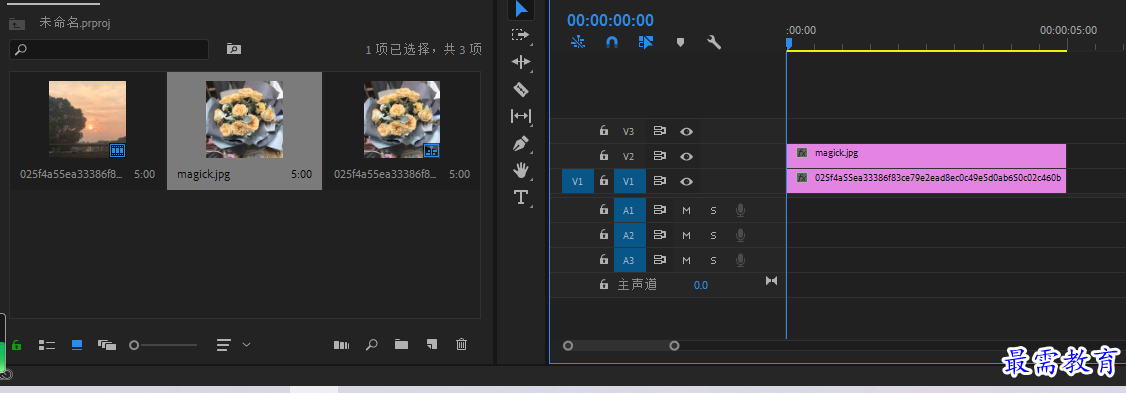Select the Selection arrow tool
Viewport: 1126px width, 393px height.
(x=521, y=9)
